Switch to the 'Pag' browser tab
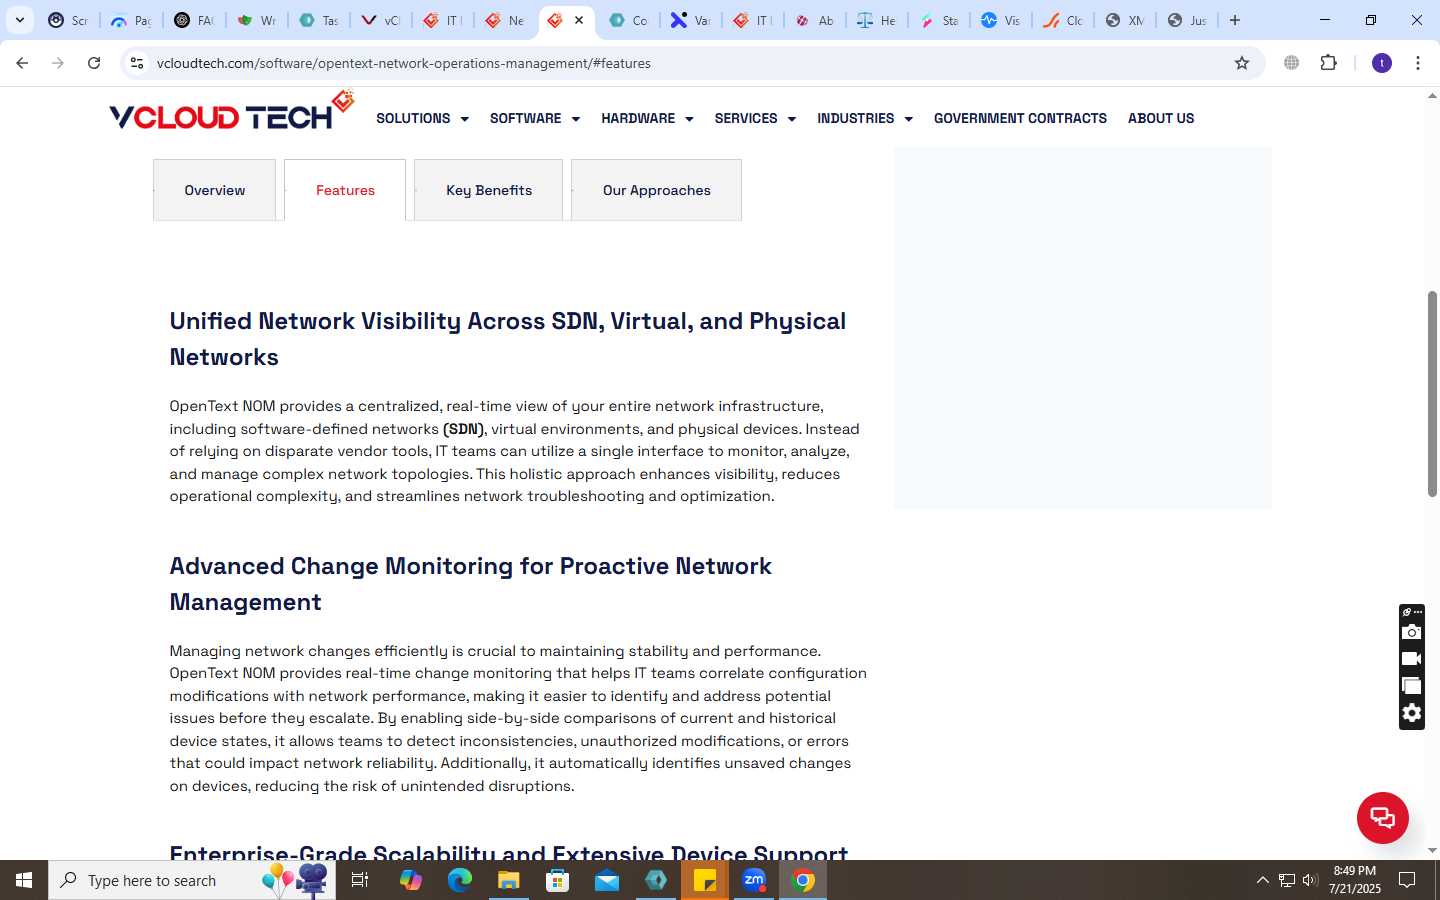This screenshot has width=1440, height=900. [x=130, y=20]
